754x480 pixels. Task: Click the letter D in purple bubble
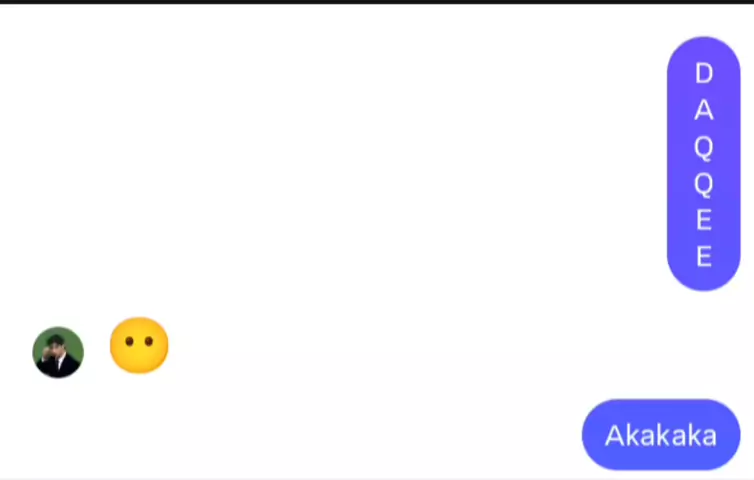point(704,74)
